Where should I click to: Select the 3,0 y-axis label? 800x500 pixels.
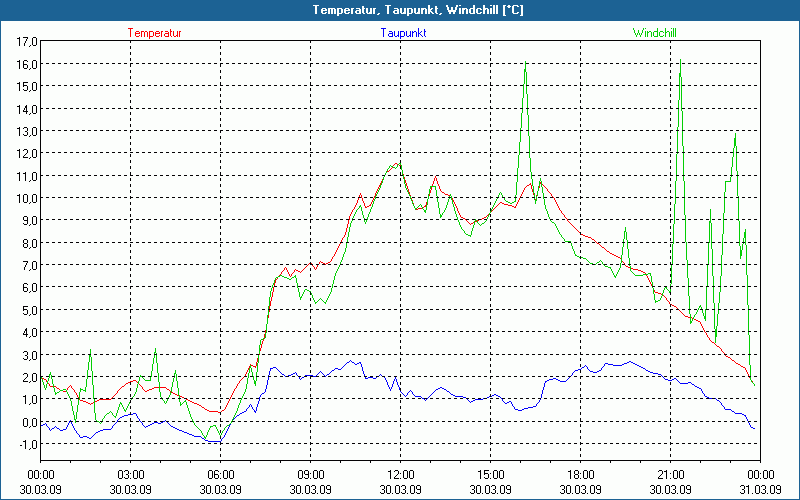click(x=30, y=355)
